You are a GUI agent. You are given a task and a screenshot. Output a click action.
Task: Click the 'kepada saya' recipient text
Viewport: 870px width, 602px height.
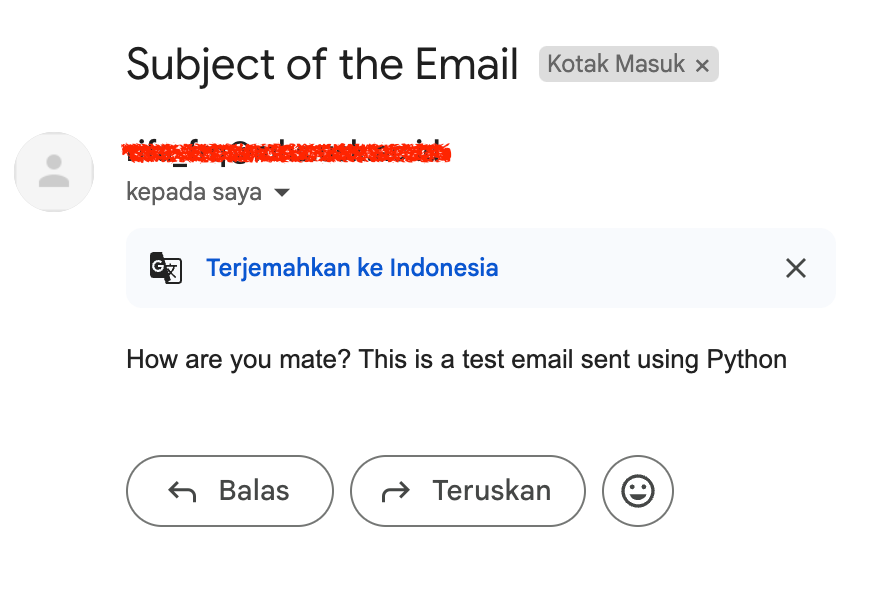[194, 192]
